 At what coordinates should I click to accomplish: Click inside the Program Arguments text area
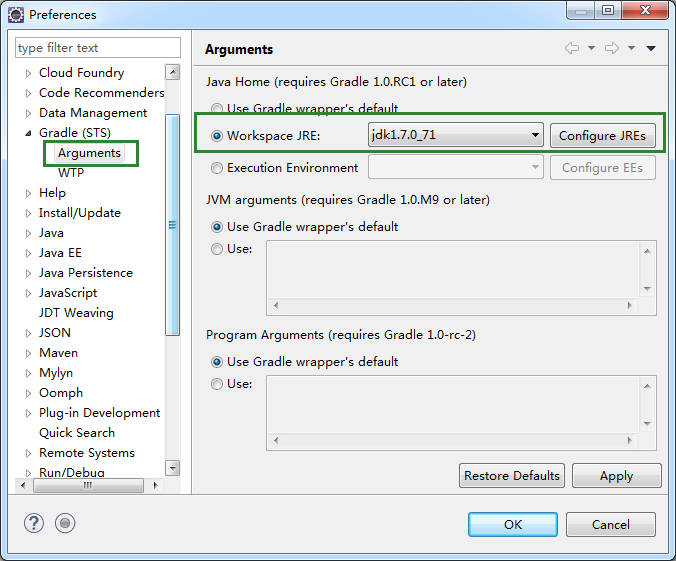(x=453, y=405)
